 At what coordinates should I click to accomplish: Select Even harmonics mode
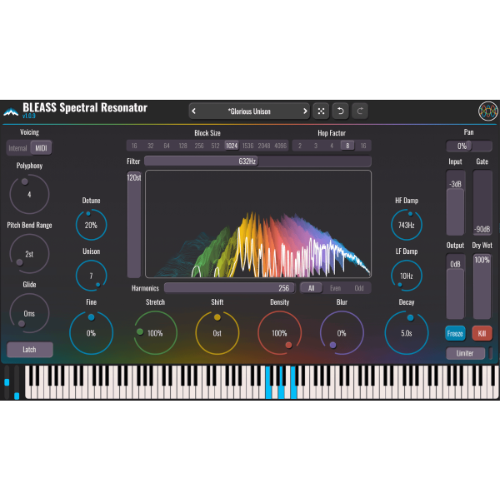335,288
